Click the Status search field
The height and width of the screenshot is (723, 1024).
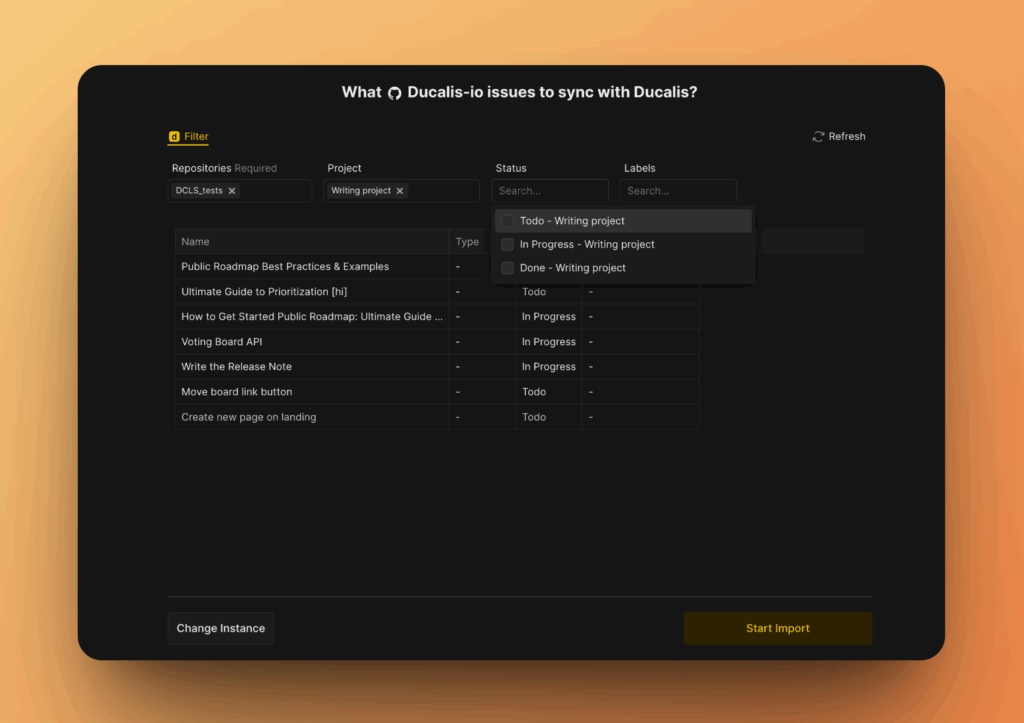point(549,191)
